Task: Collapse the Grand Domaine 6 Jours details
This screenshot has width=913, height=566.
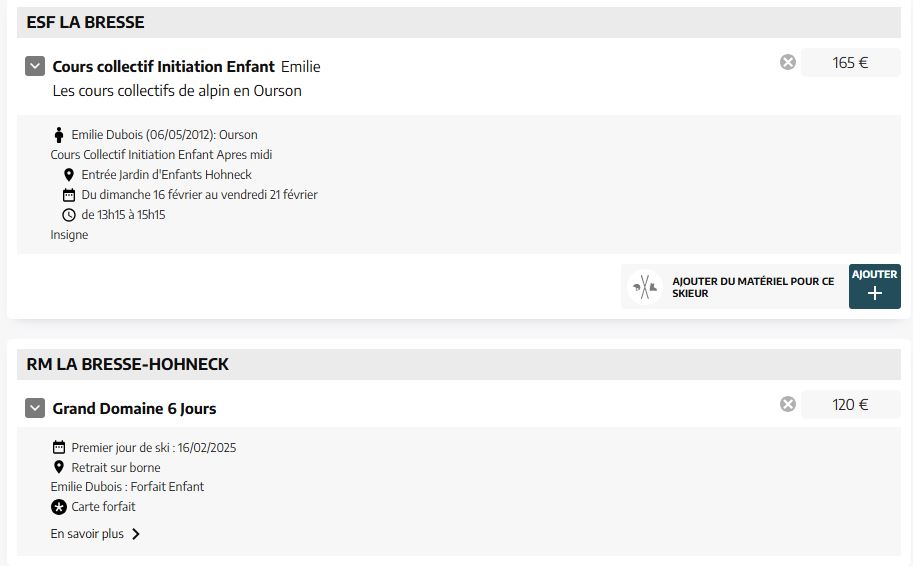Action: [x=35, y=408]
